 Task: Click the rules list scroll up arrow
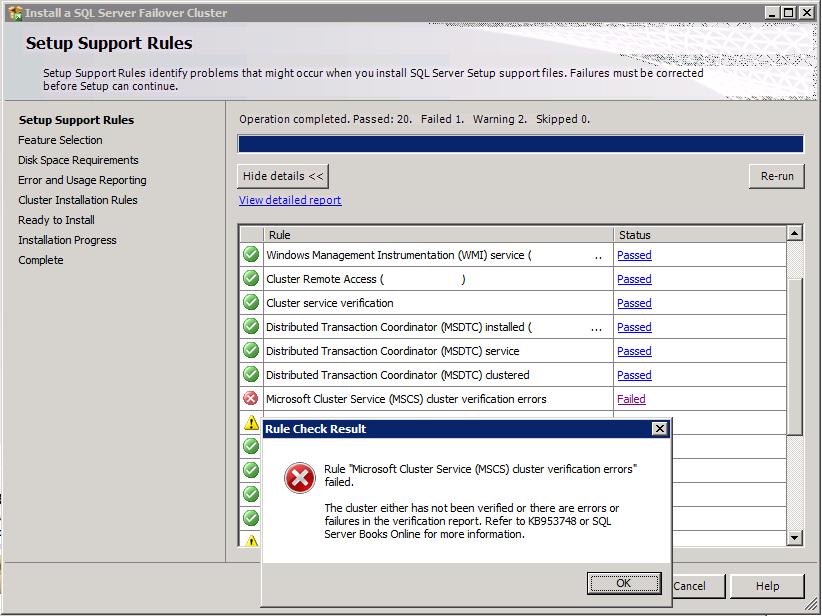coord(795,233)
